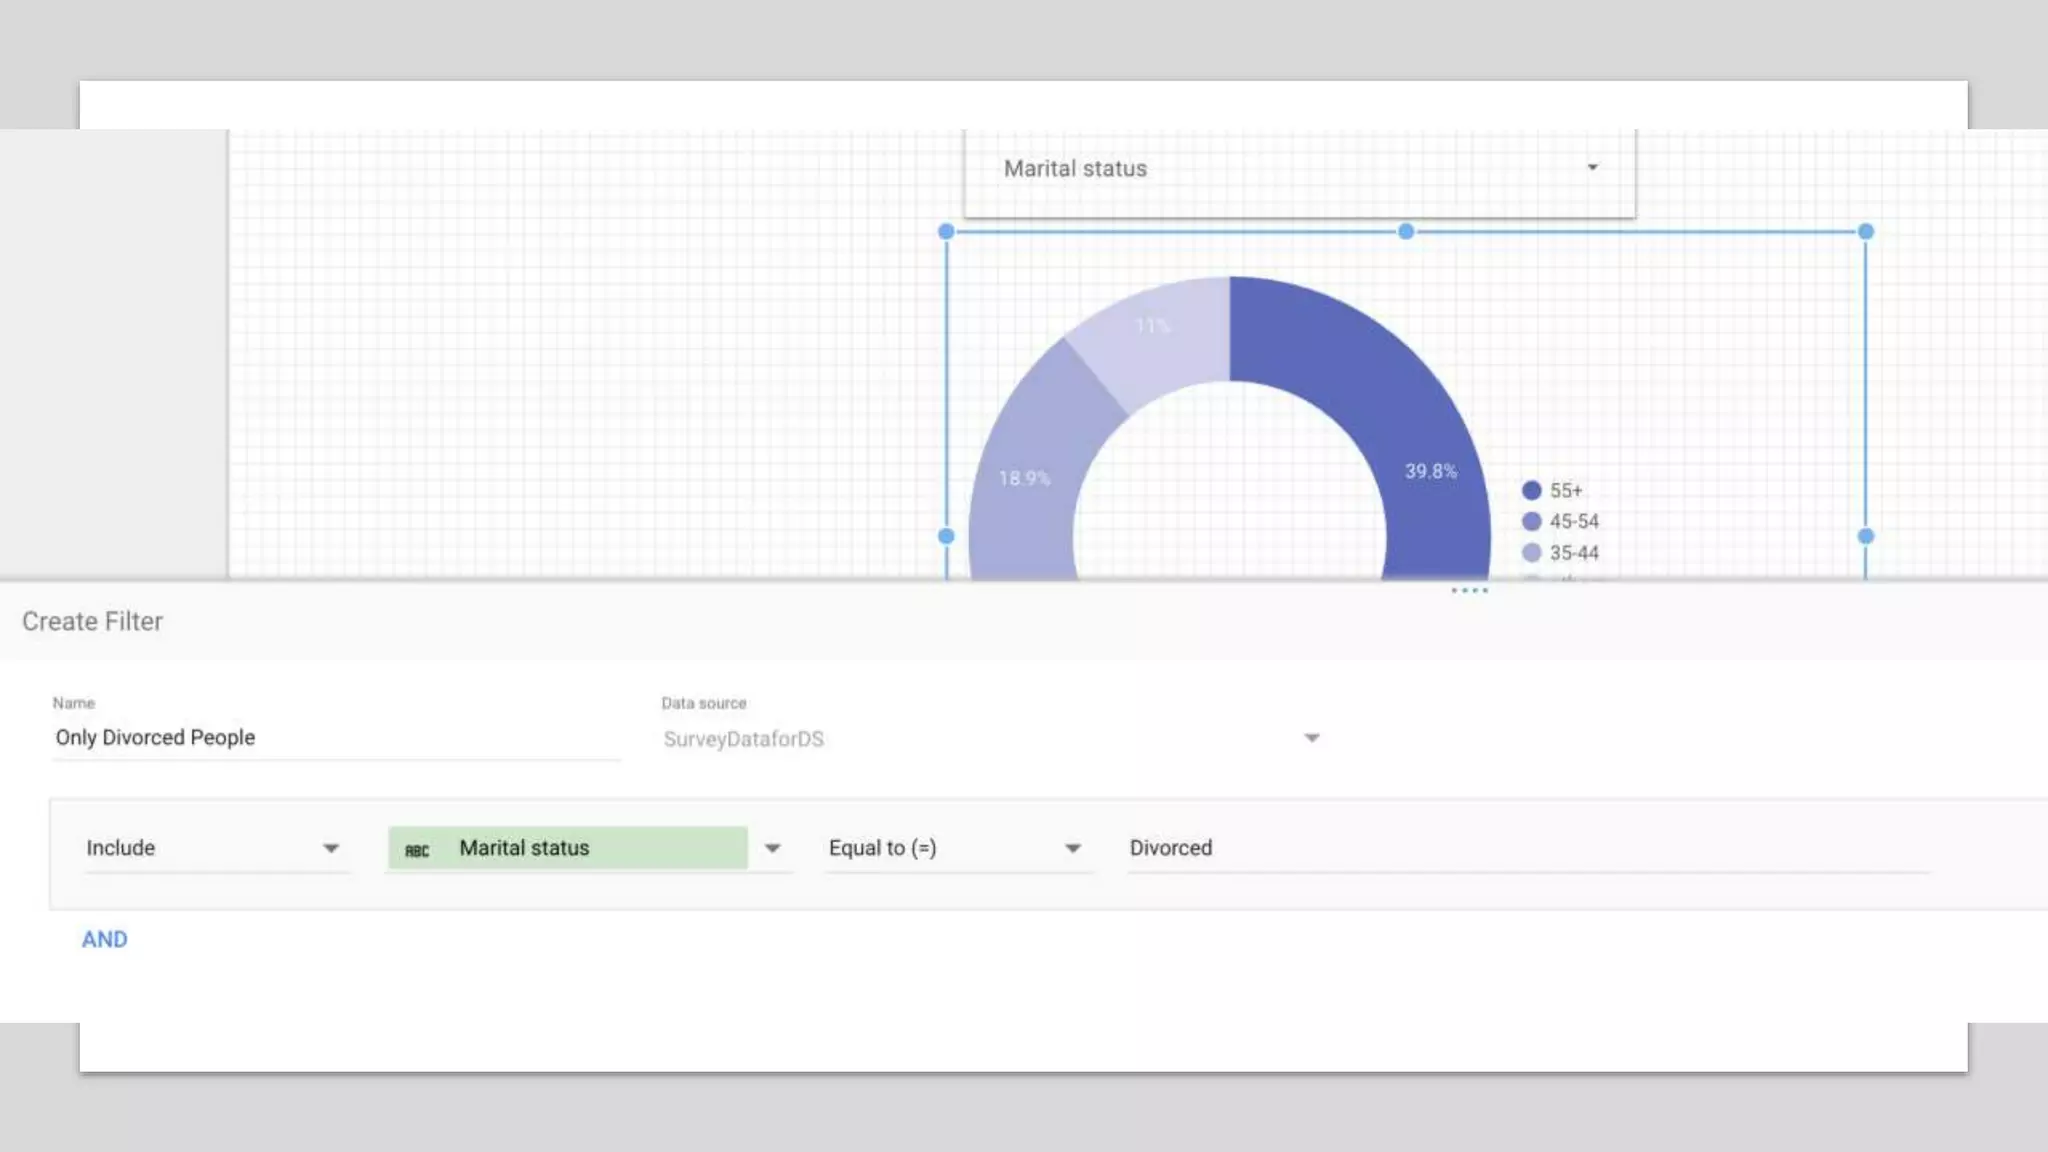Click the right-middle resize handle of the chart
2048x1152 pixels.
pyautogui.click(x=1866, y=536)
